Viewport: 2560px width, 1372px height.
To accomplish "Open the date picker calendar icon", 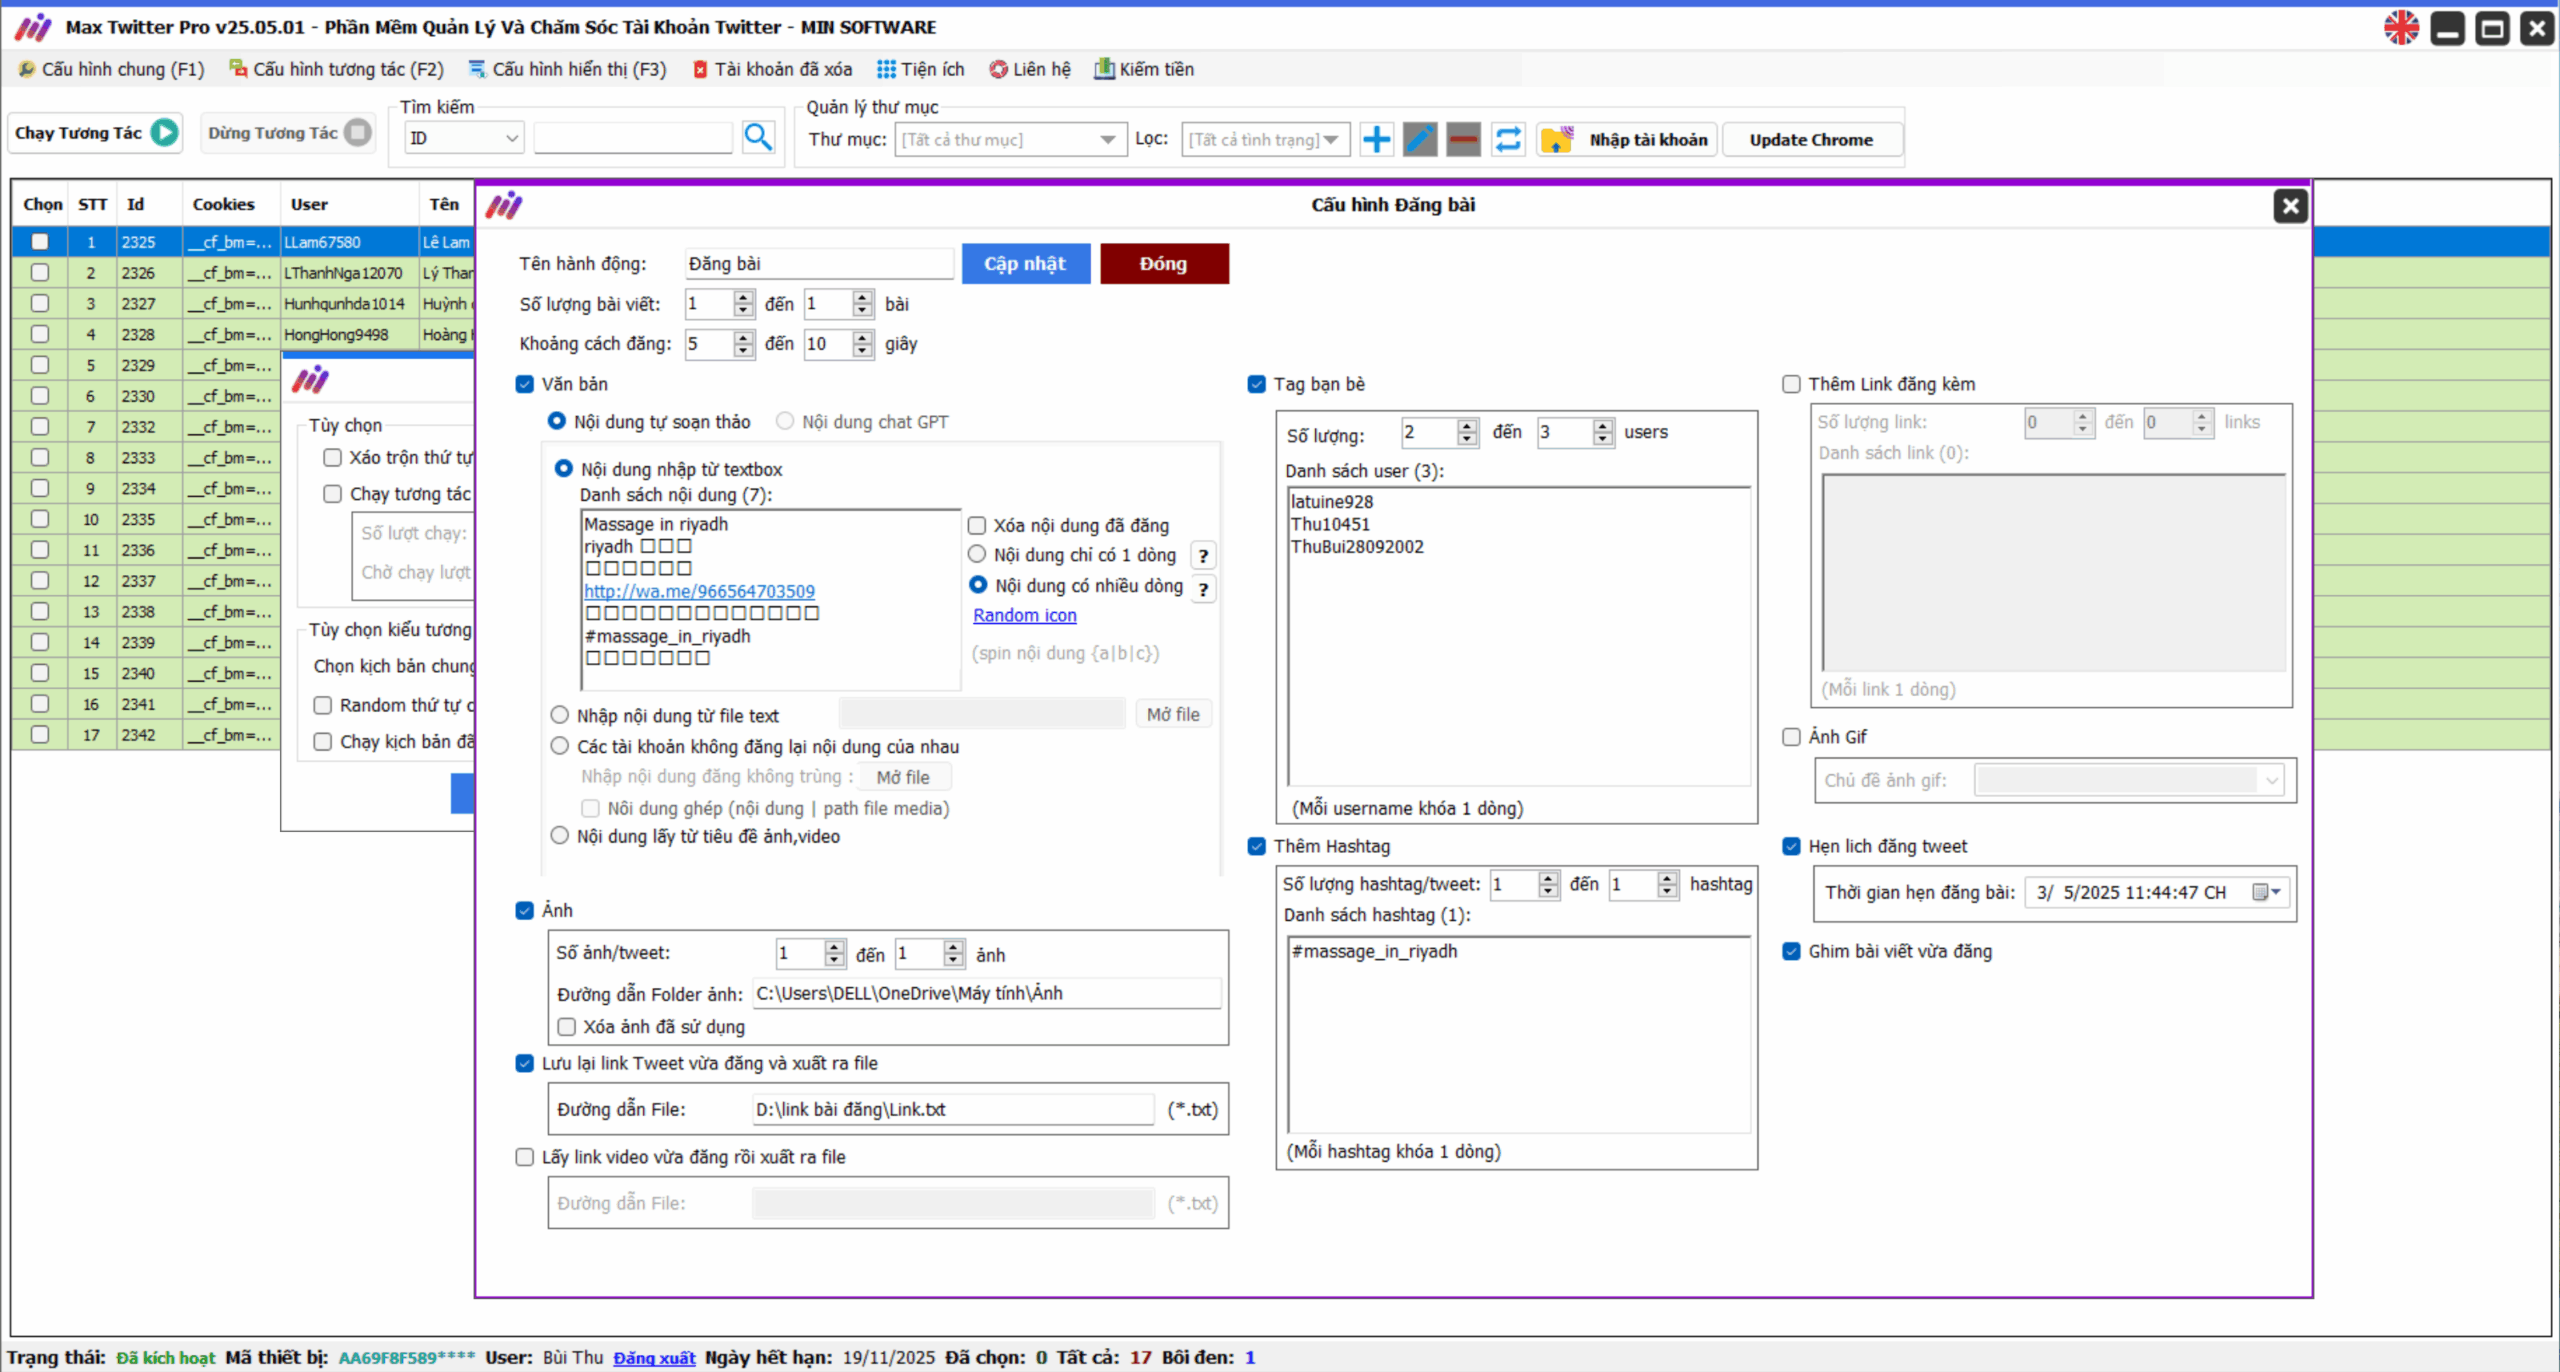I will click(2267, 892).
